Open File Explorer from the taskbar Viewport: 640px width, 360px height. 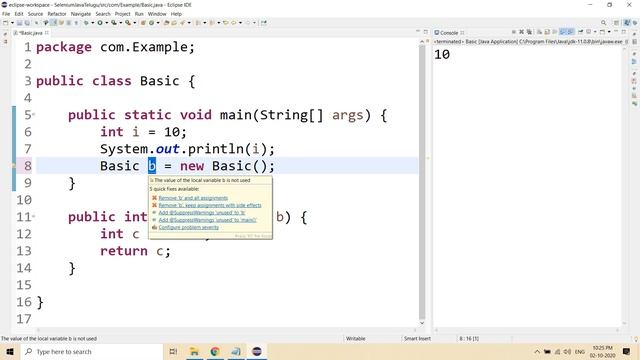pyautogui.click(x=194, y=351)
